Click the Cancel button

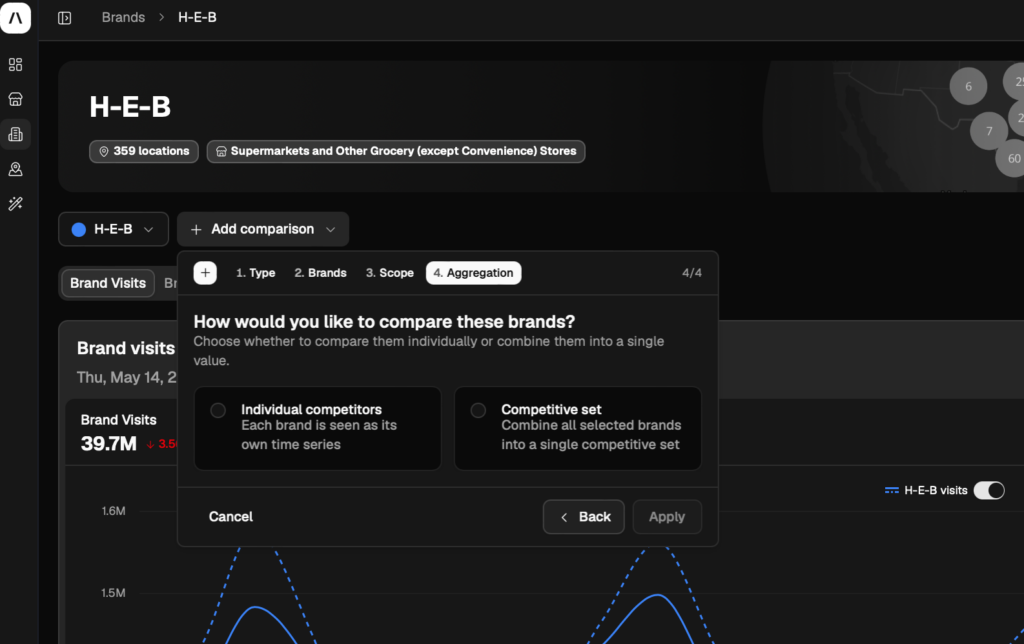[231, 517]
